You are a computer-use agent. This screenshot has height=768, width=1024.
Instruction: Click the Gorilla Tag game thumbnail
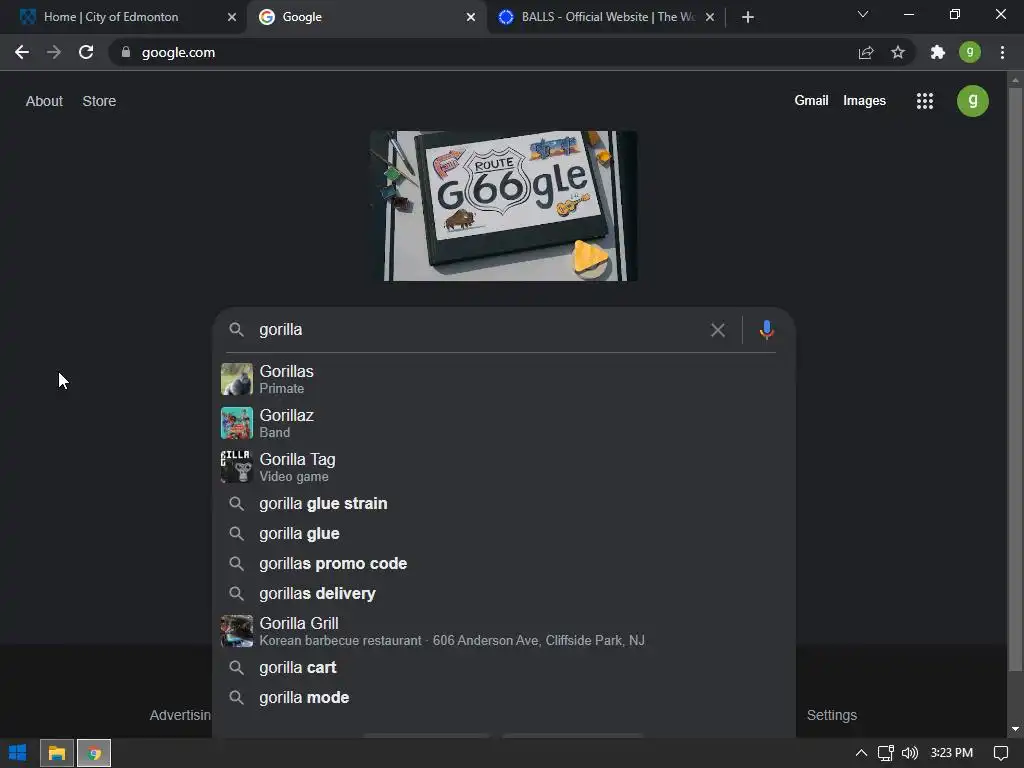pos(236,467)
